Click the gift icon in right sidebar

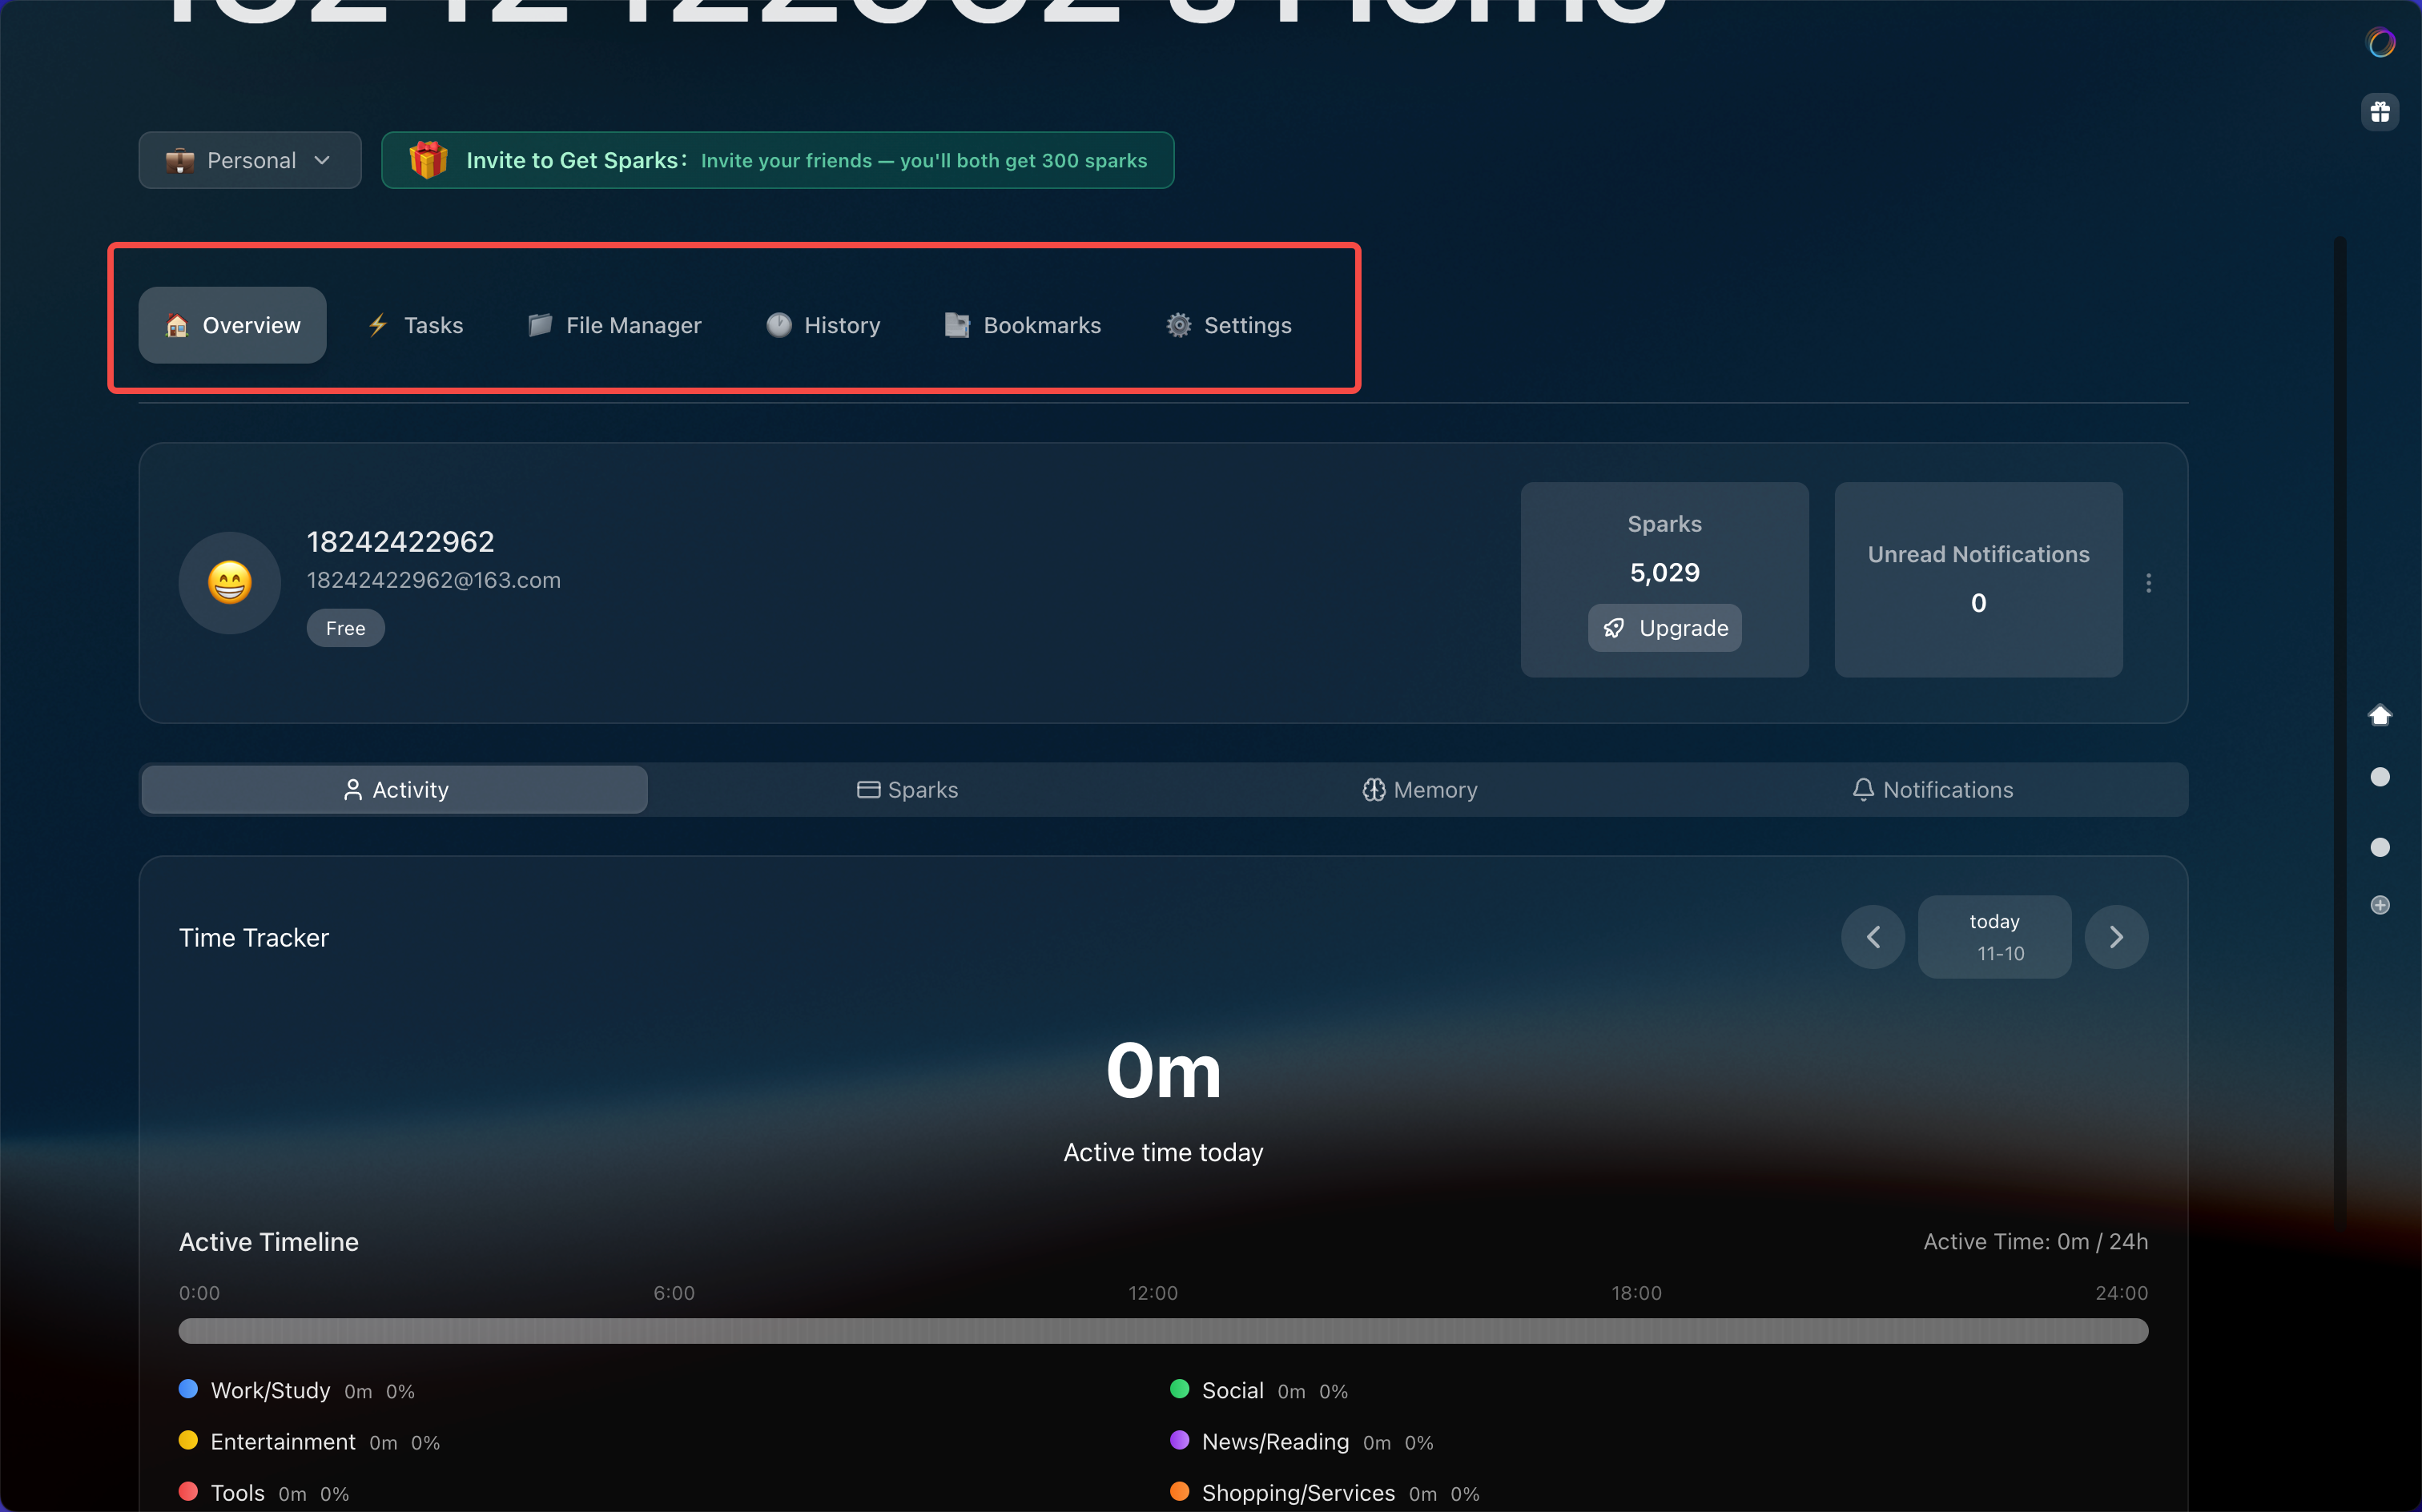click(x=2380, y=112)
